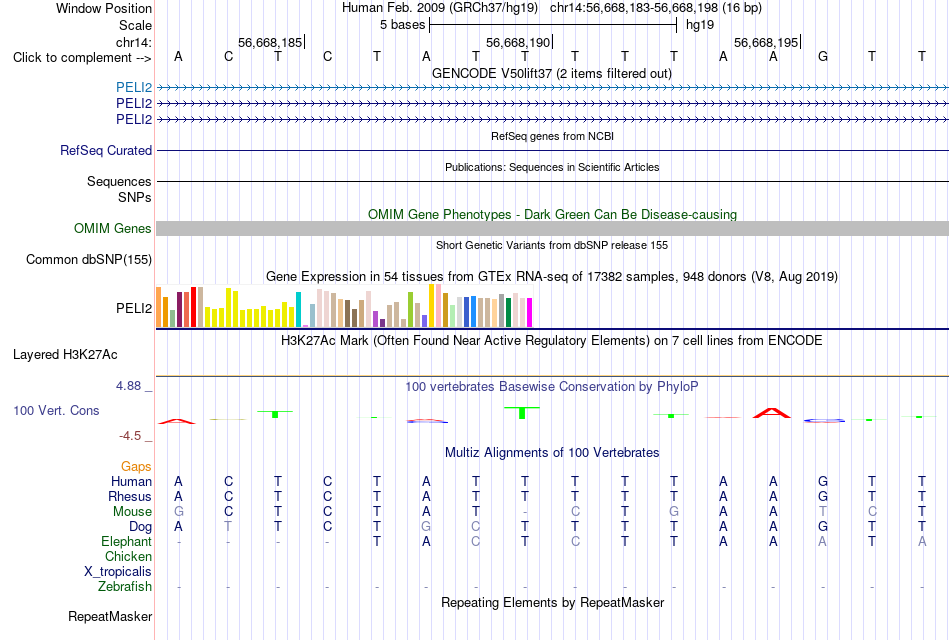Open the GENCODE V50lift37 track title
The height and width of the screenshot is (640, 950).
(551, 73)
